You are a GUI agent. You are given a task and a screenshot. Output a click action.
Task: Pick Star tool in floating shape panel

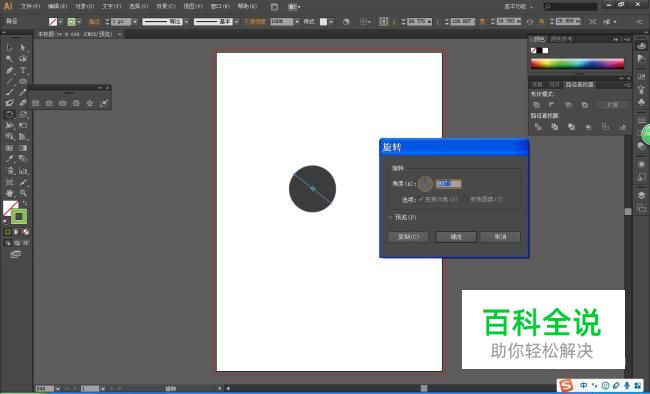[90, 103]
